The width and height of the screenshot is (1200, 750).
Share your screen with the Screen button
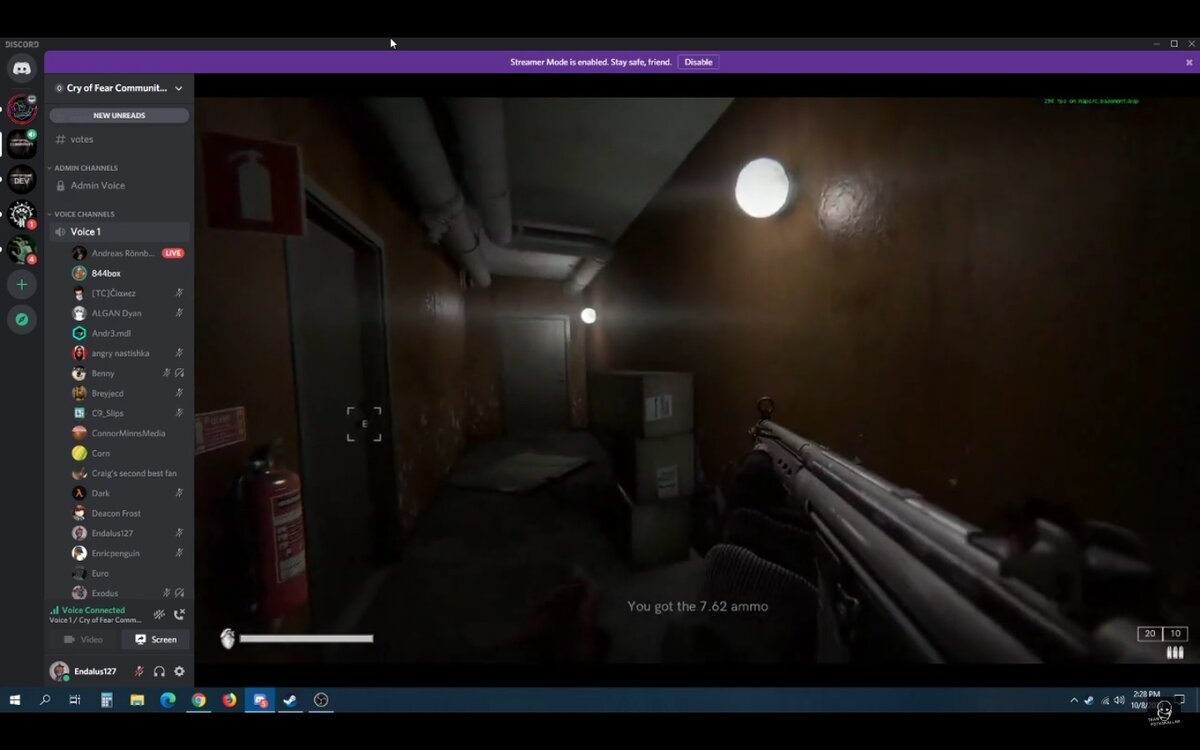click(155, 639)
